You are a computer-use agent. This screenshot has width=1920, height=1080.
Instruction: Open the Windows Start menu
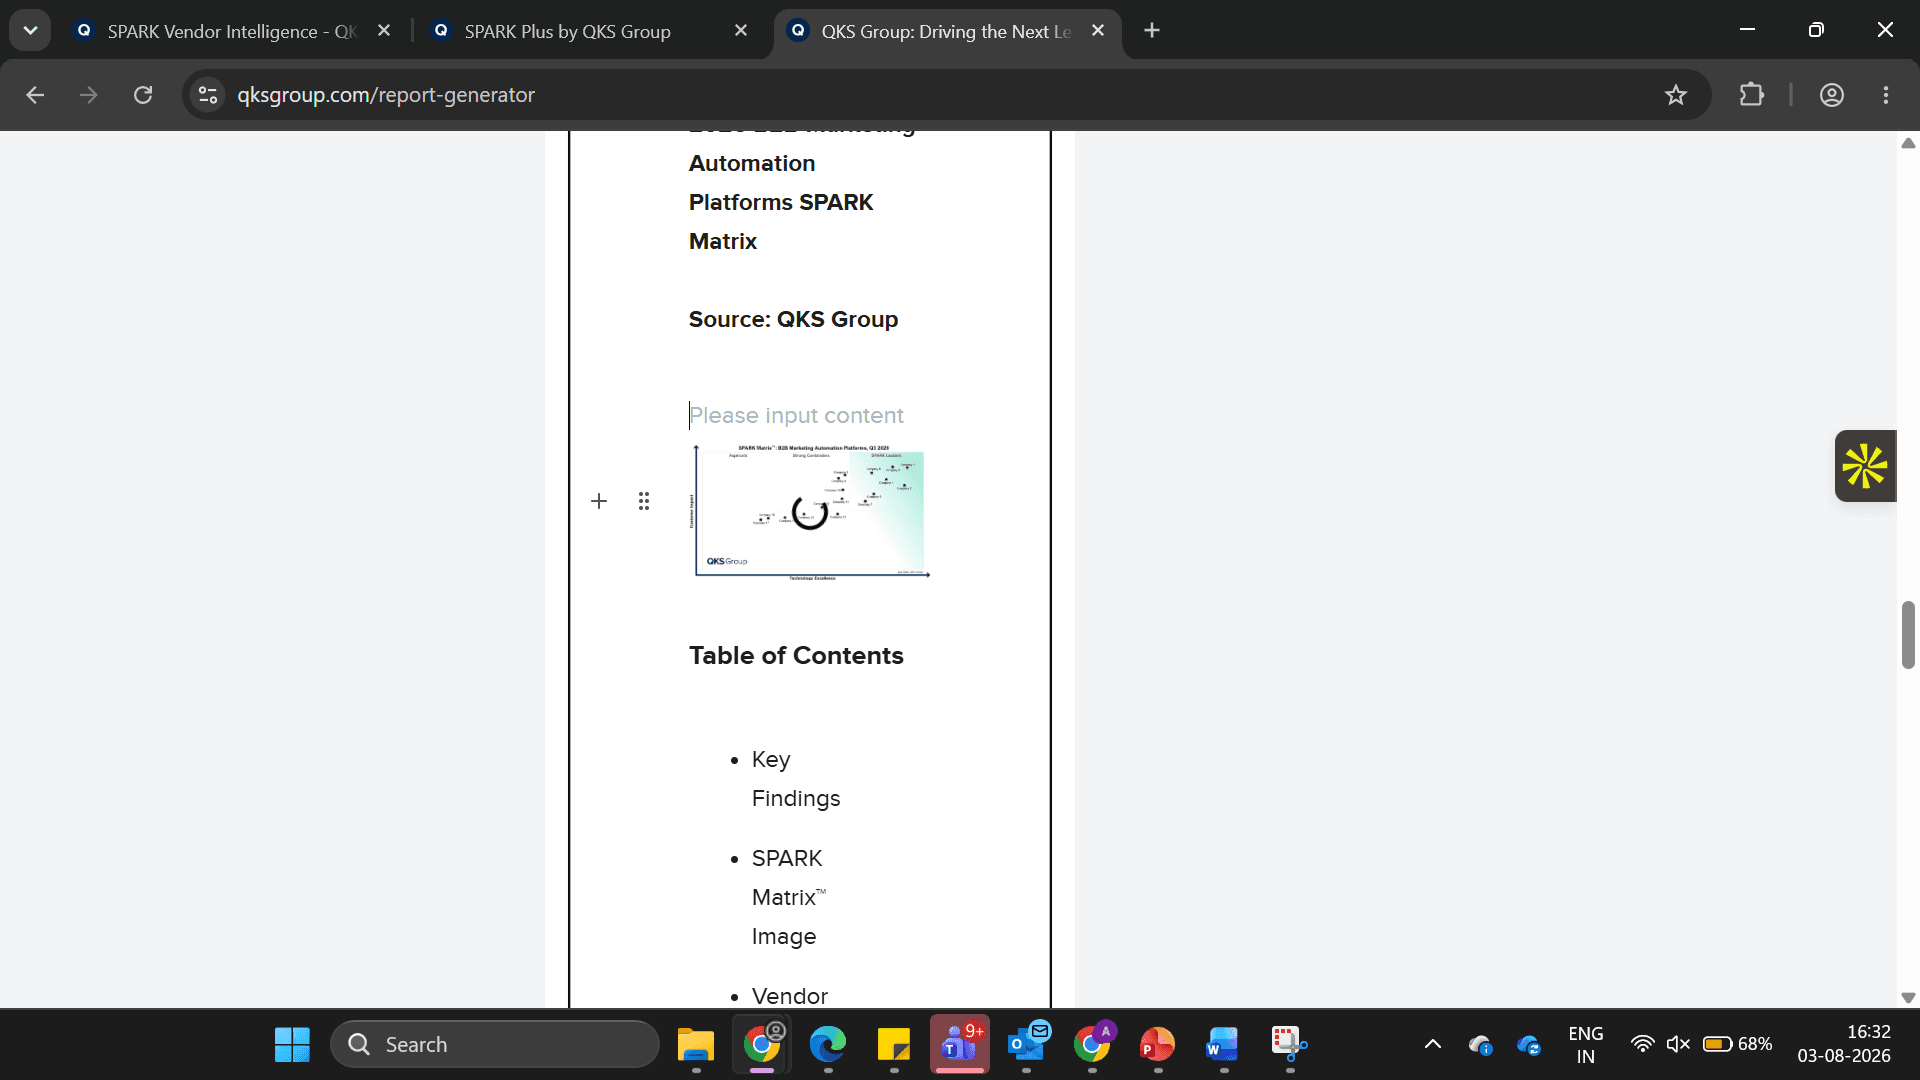tap(292, 1045)
